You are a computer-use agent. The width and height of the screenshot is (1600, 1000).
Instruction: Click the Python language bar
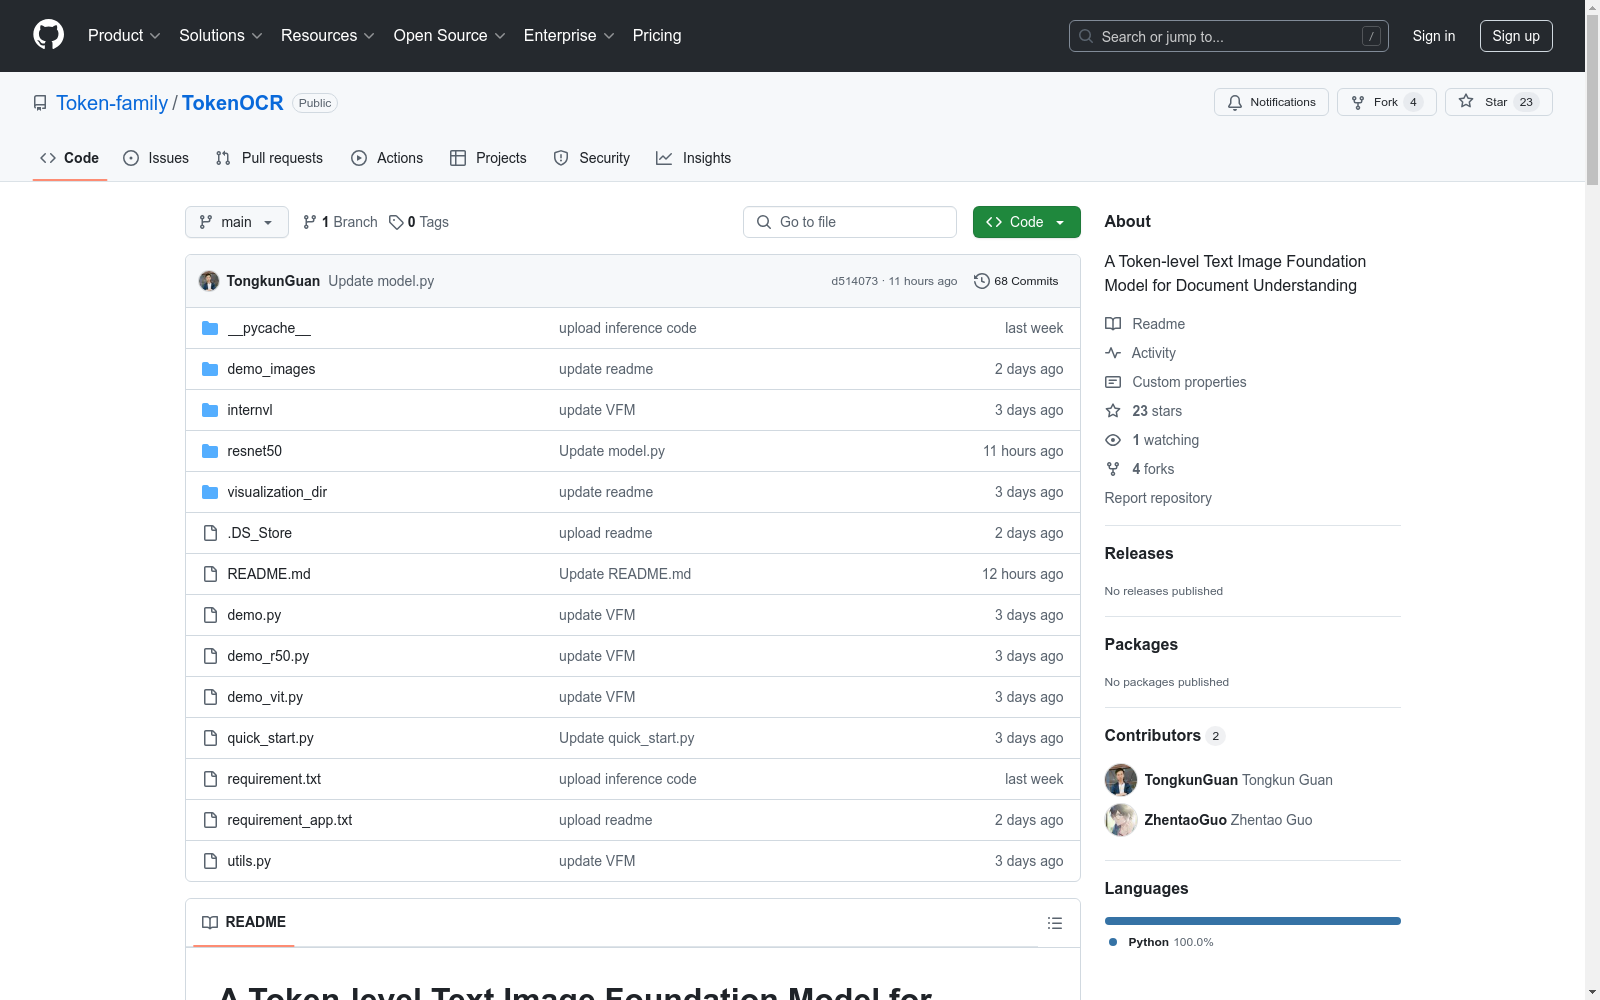click(1253, 921)
